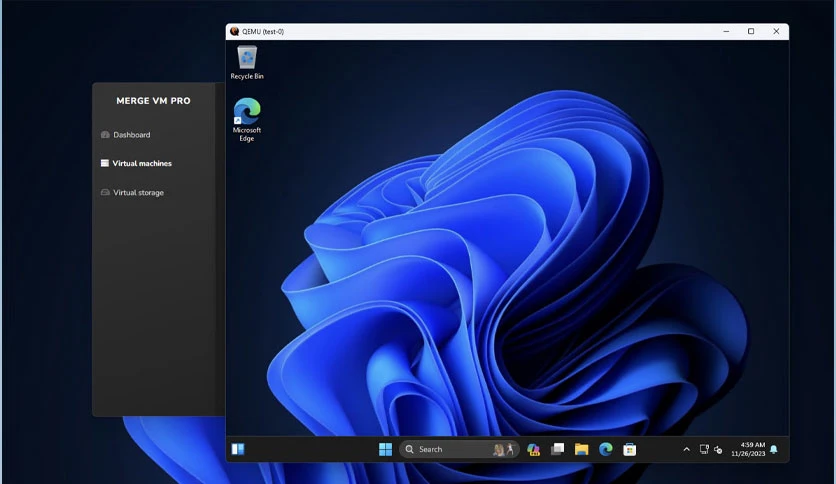Click the taskbar Search box
Viewport: 836px width, 484px height.
click(459, 449)
